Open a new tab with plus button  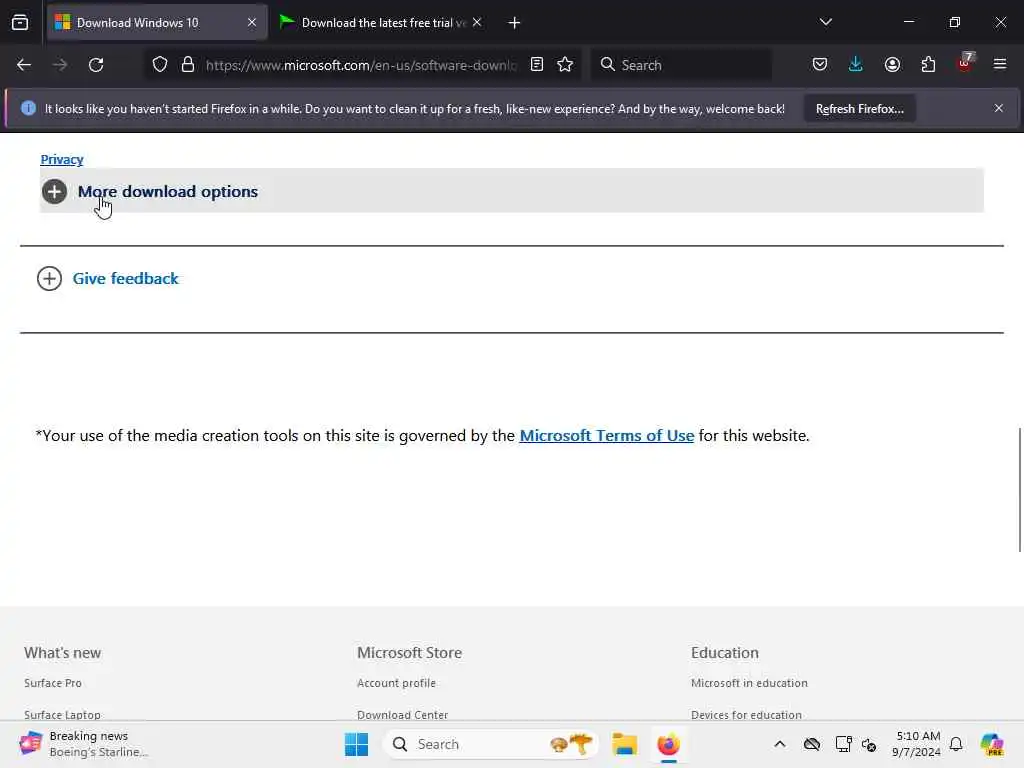pyautogui.click(x=514, y=23)
